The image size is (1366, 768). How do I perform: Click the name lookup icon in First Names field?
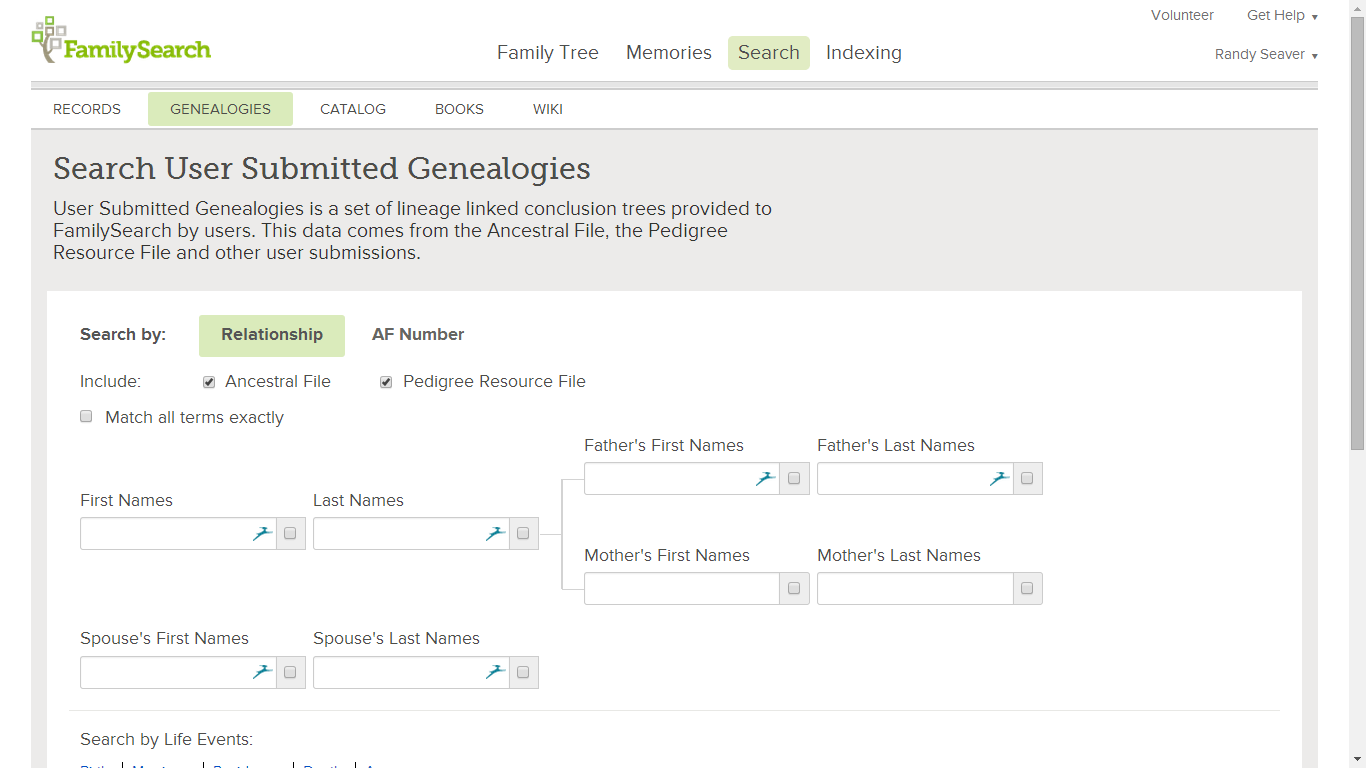pos(261,533)
